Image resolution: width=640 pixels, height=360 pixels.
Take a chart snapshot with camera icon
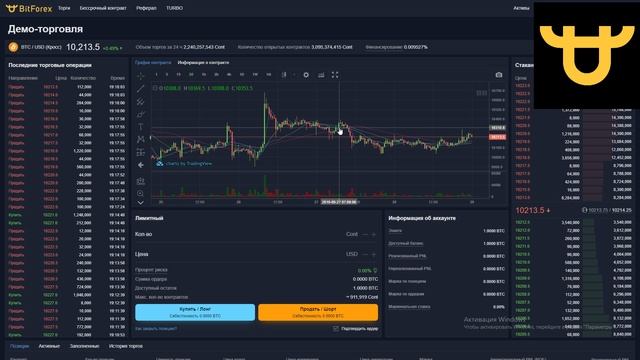pos(499,75)
